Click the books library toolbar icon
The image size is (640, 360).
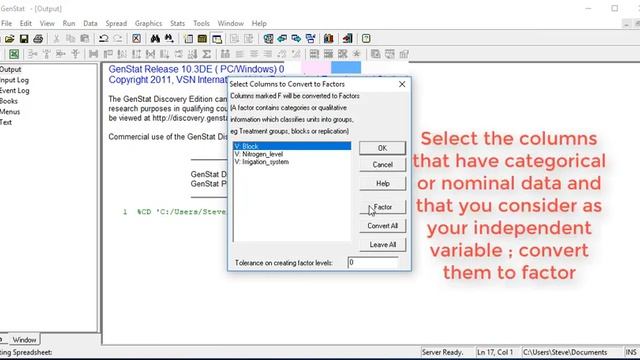pyautogui.click(x=329, y=39)
